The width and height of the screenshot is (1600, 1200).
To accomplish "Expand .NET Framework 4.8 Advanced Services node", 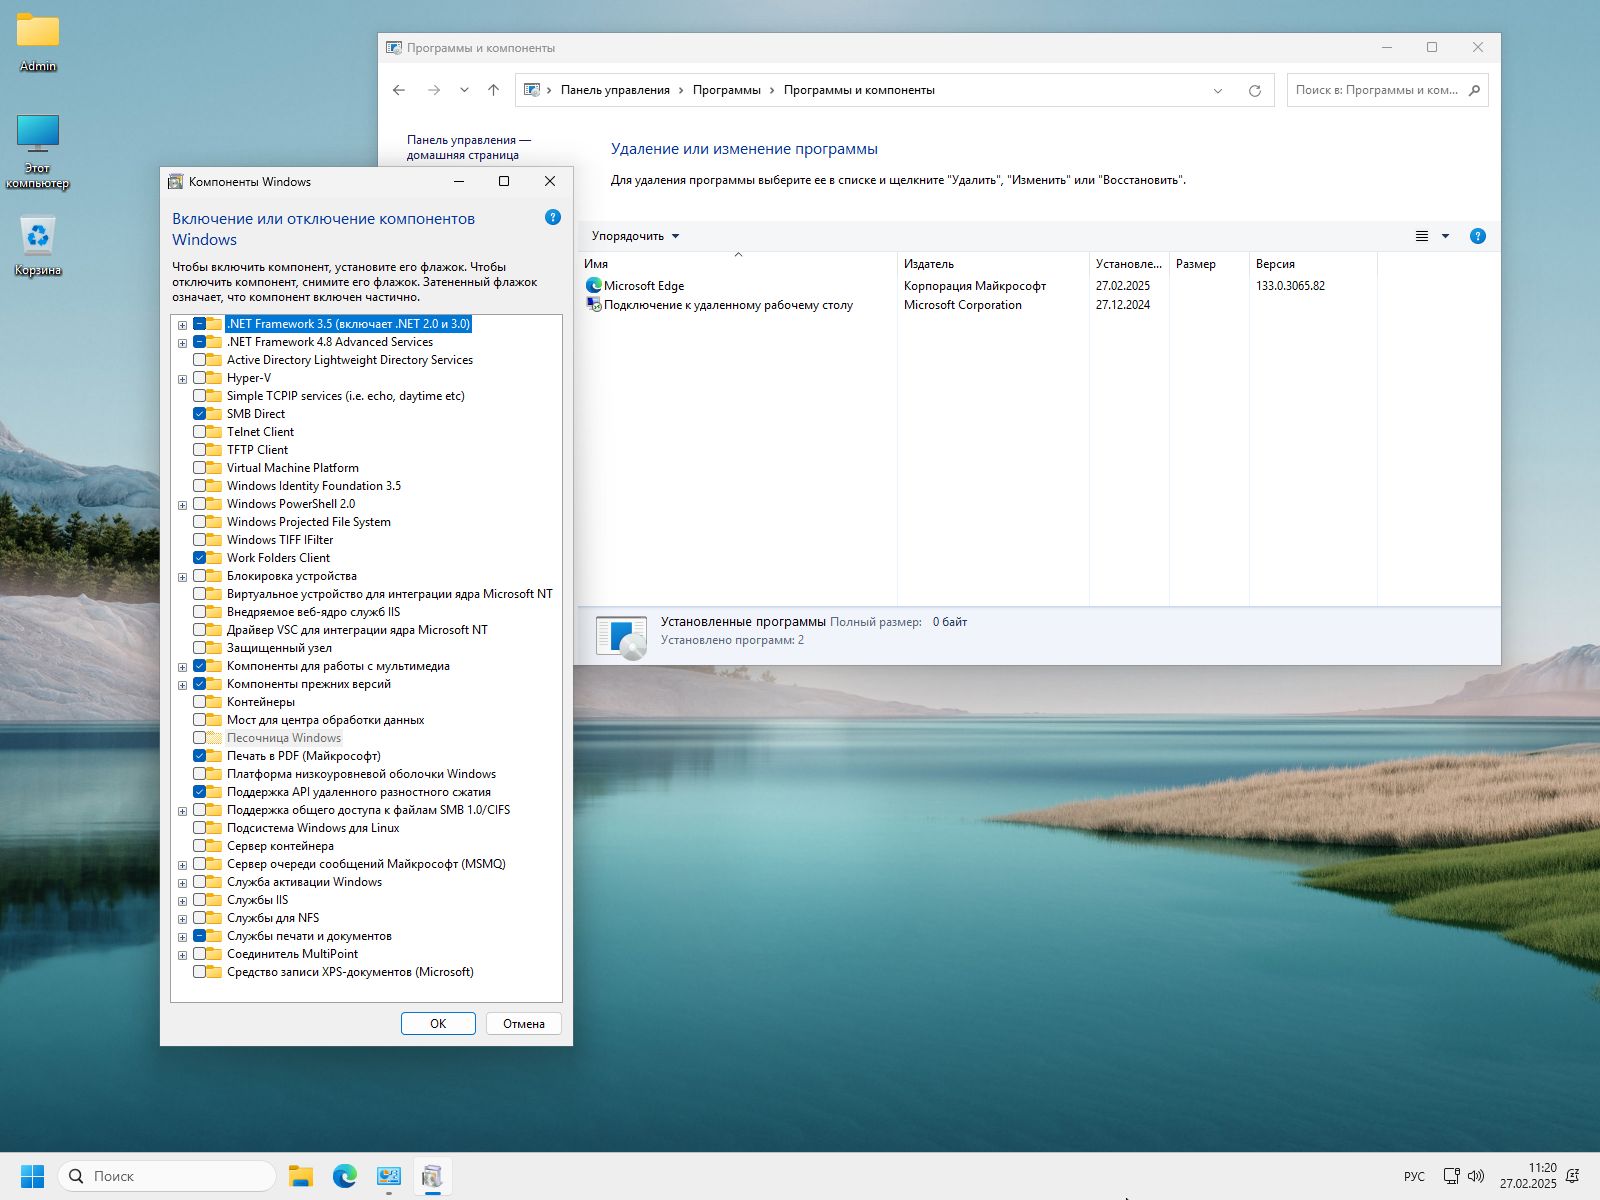I will pyautogui.click(x=182, y=342).
